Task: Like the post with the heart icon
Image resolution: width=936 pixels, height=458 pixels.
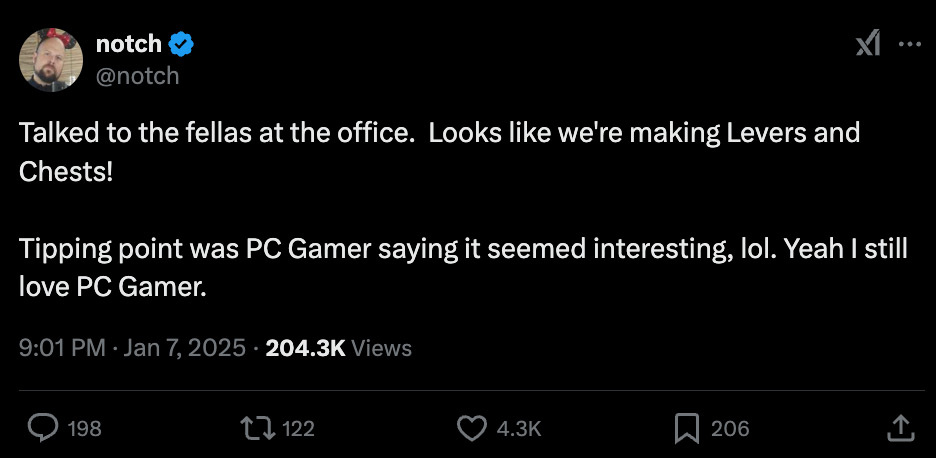Action: (470, 428)
